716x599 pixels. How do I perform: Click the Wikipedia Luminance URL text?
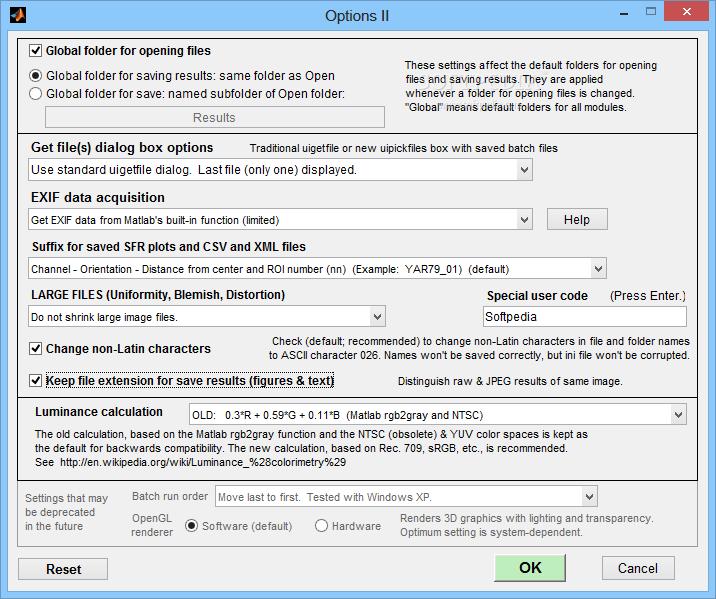203,462
